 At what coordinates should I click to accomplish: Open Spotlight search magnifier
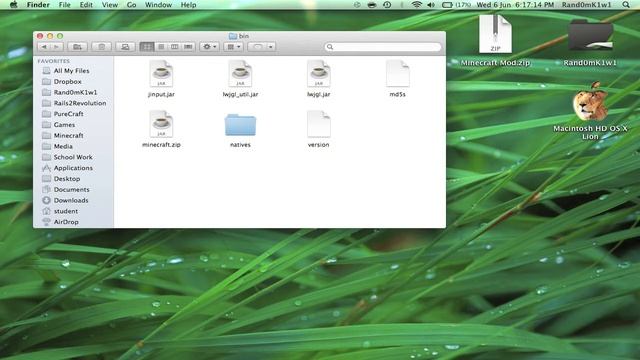(626, 5)
